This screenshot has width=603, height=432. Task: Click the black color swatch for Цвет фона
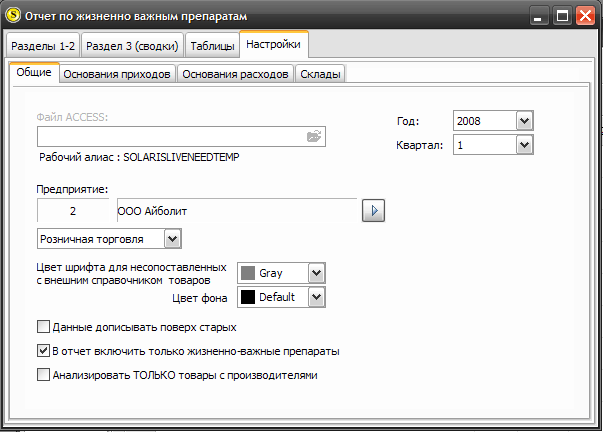pos(248,297)
